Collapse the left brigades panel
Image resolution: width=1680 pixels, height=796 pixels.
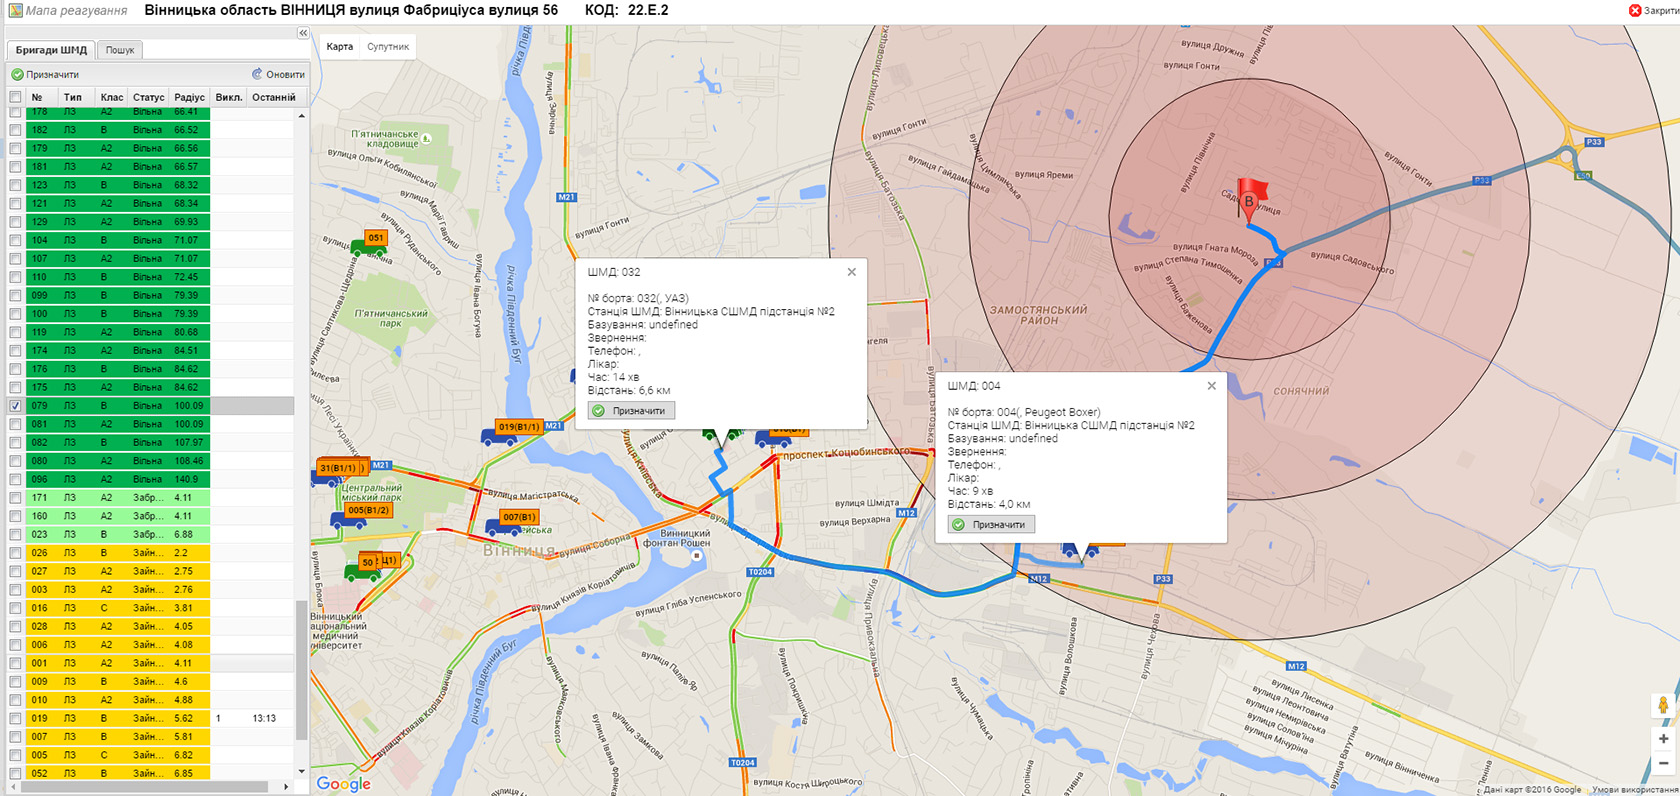tap(303, 33)
